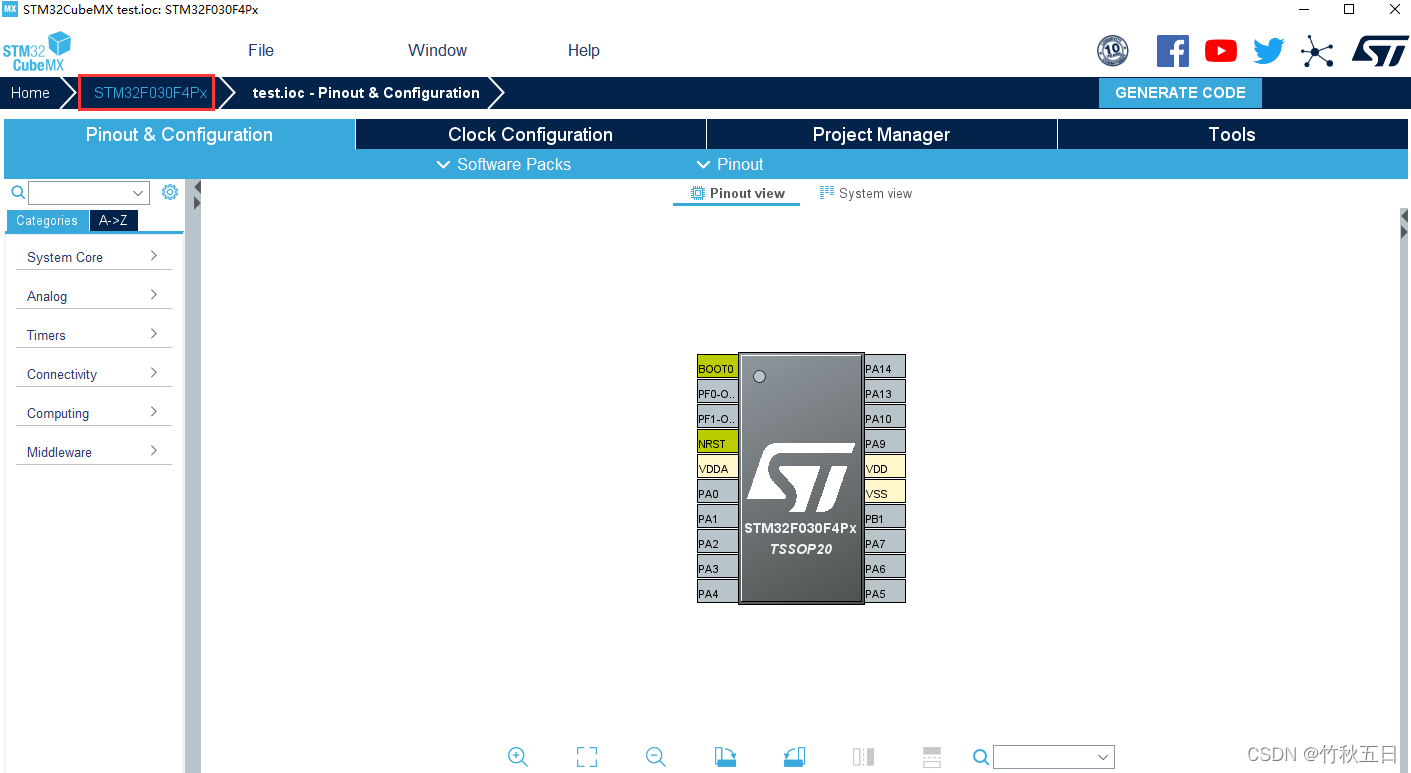Click the PA10 pin

coord(884,417)
